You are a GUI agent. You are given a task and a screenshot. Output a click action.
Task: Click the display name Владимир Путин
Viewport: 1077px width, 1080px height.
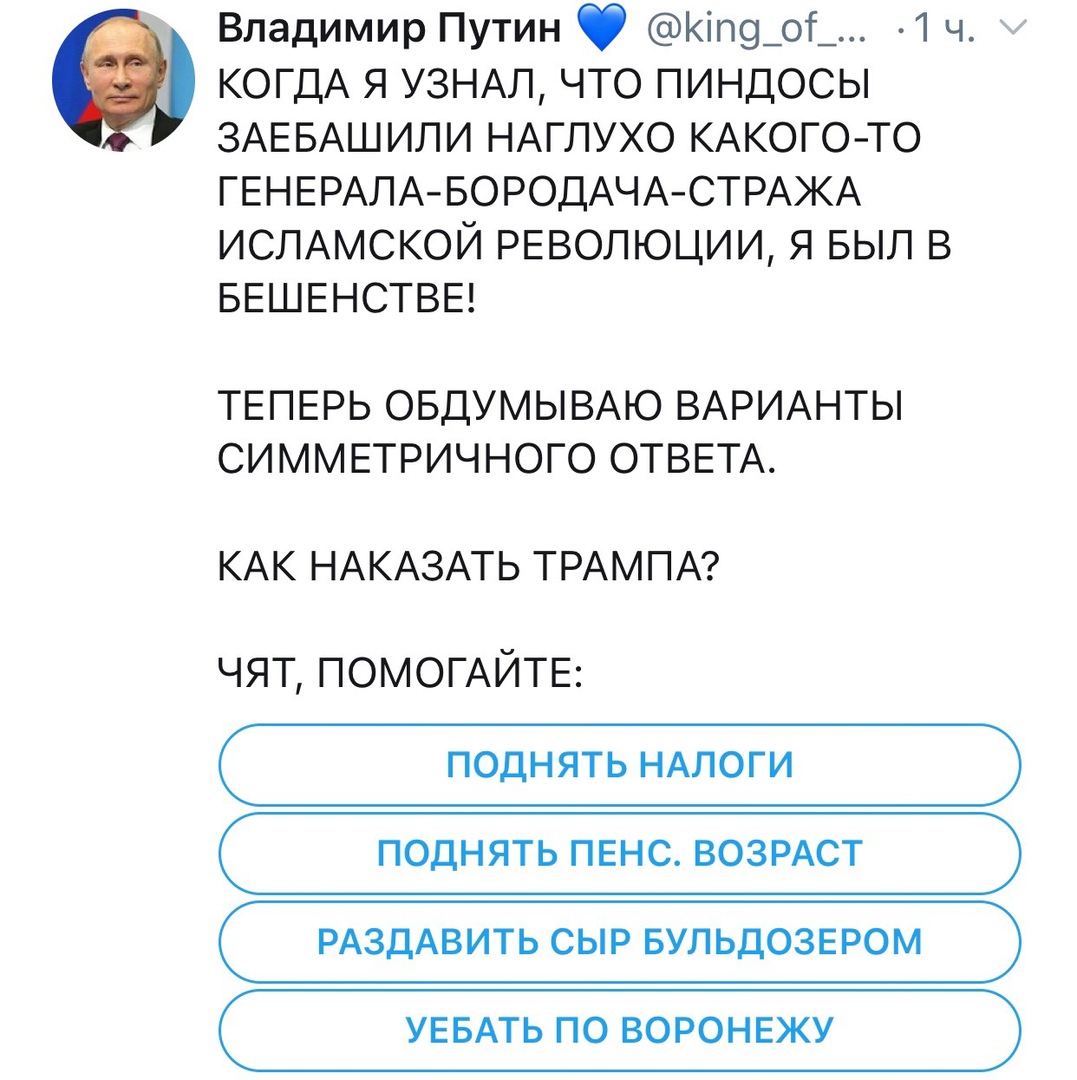[390, 28]
